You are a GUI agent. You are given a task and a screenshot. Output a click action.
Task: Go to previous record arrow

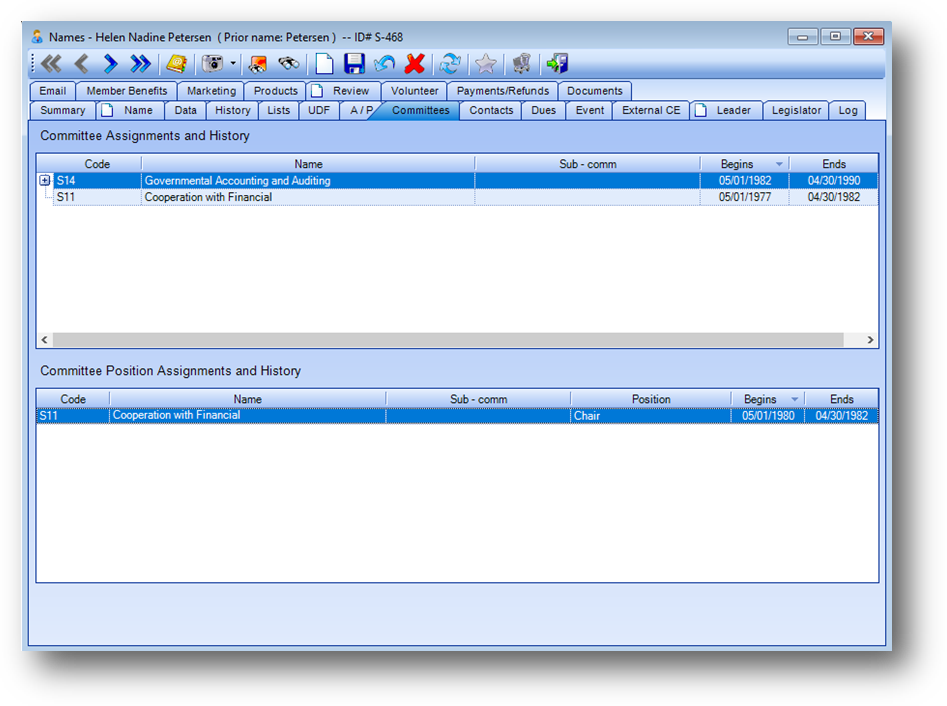click(82, 63)
